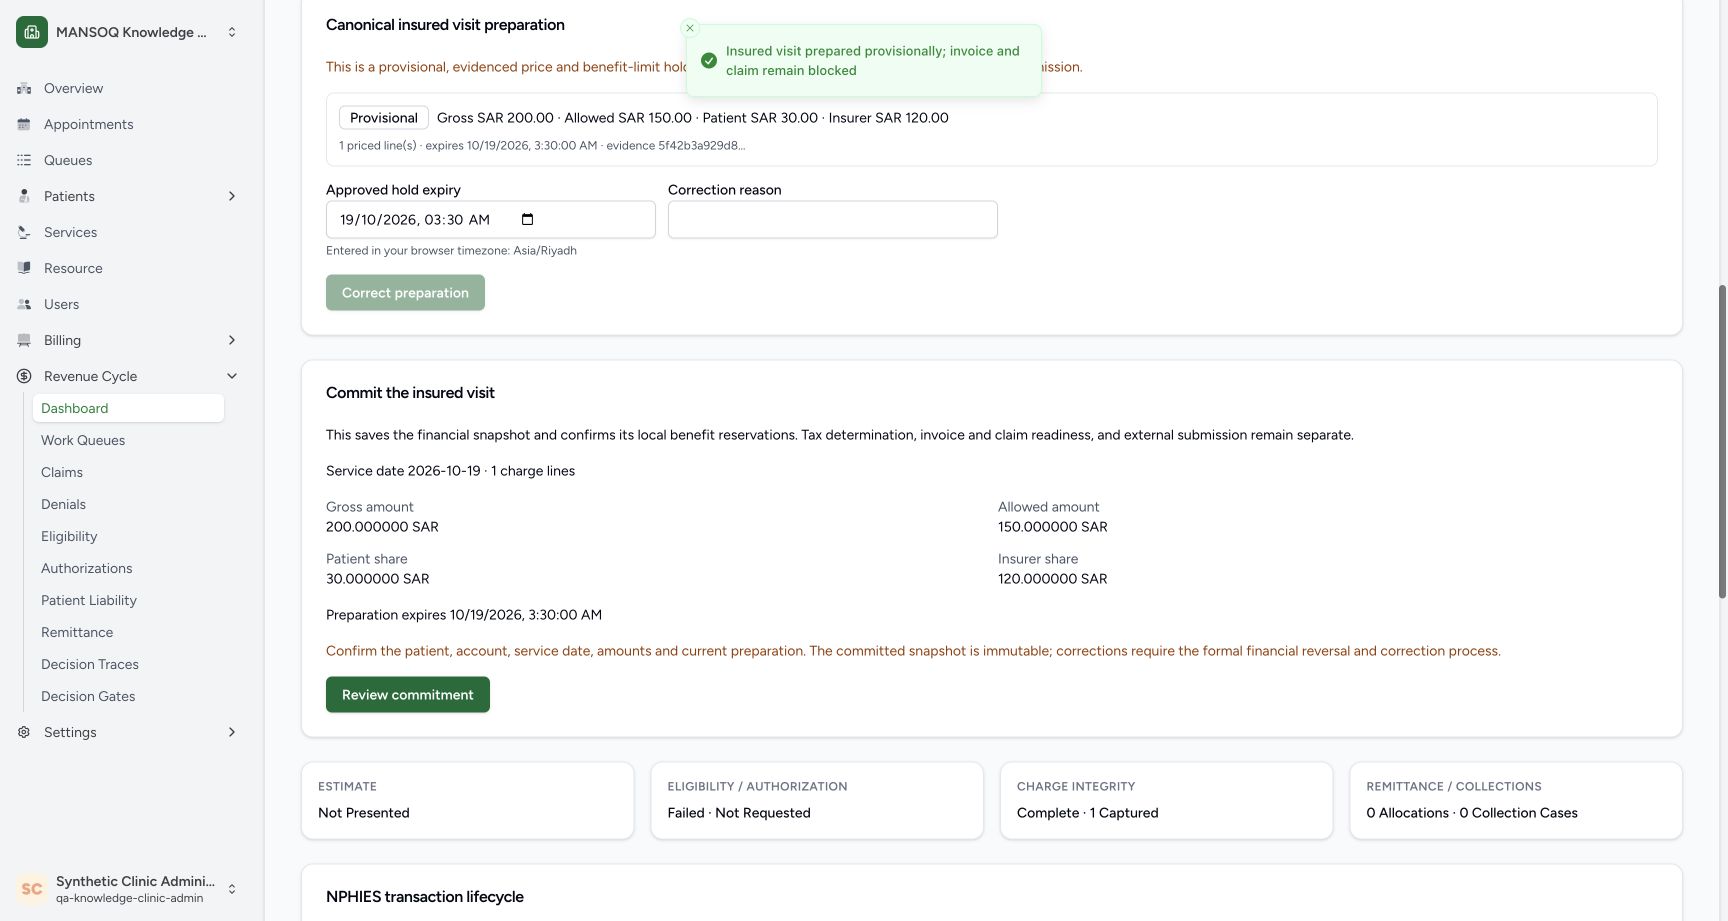Image resolution: width=1728 pixels, height=921 pixels.
Task: Open the Dashboard menu item
Action: [x=128, y=408]
